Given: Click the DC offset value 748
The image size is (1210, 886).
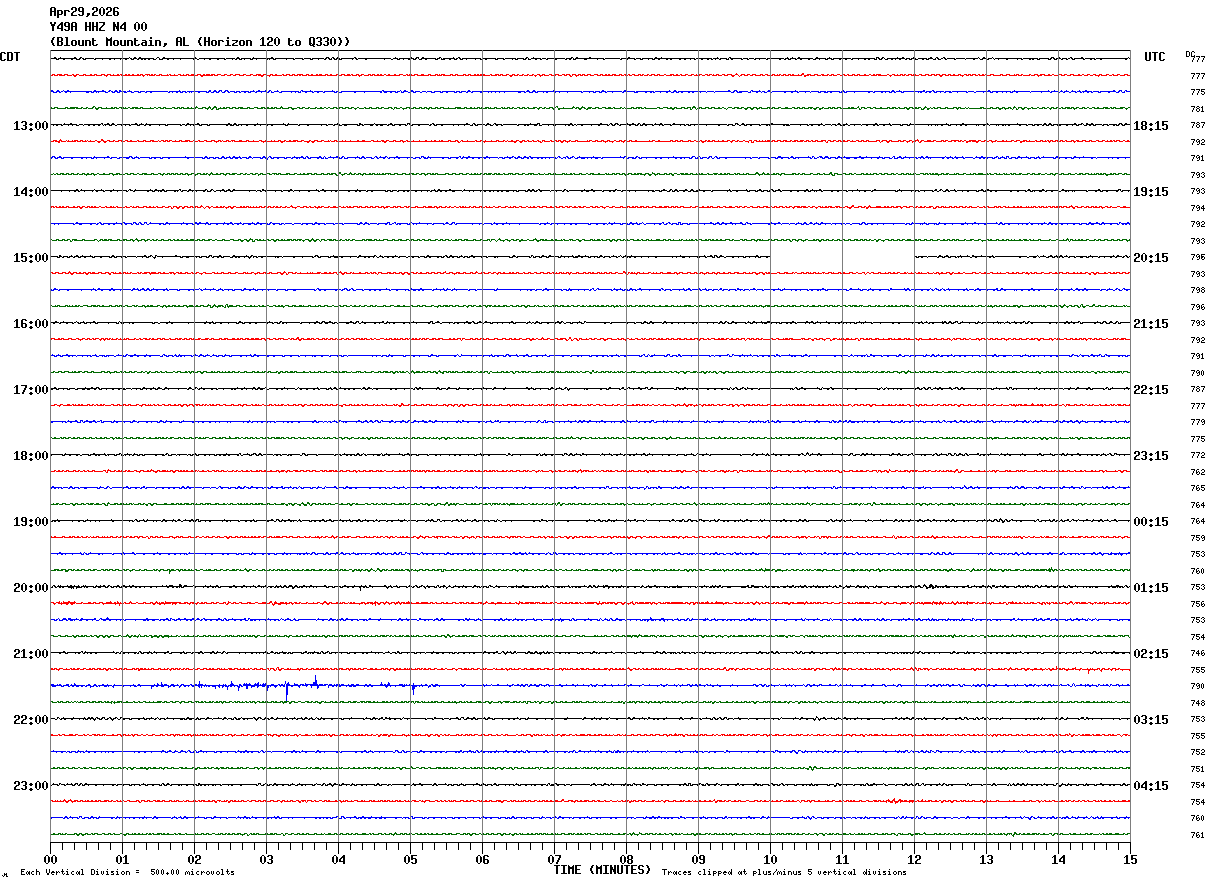Looking at the screenshot, I should coord(1197,703).
